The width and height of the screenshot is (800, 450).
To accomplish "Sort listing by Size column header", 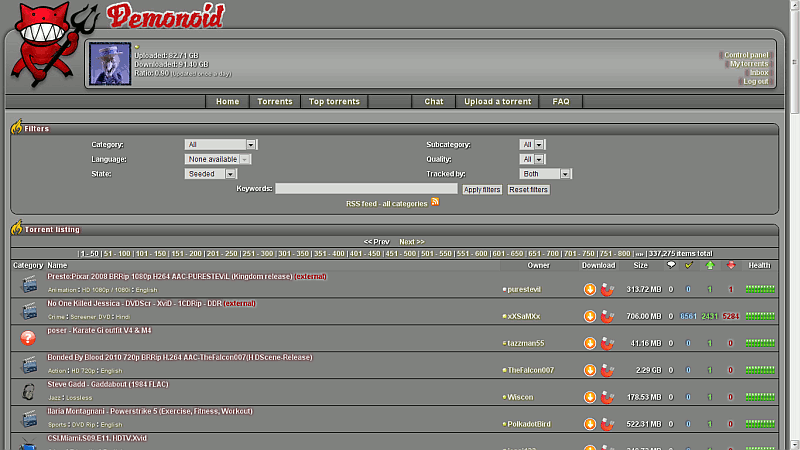I will [640, 265].
